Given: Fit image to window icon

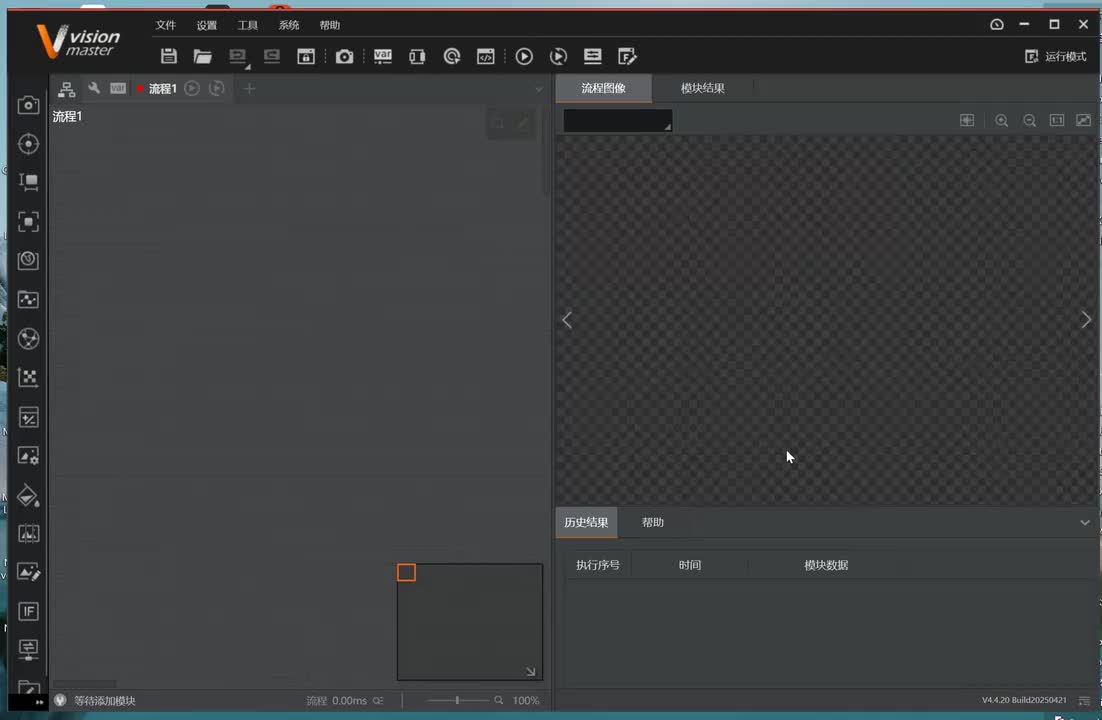Looking at the screenshot, I should coord(1083,120).
